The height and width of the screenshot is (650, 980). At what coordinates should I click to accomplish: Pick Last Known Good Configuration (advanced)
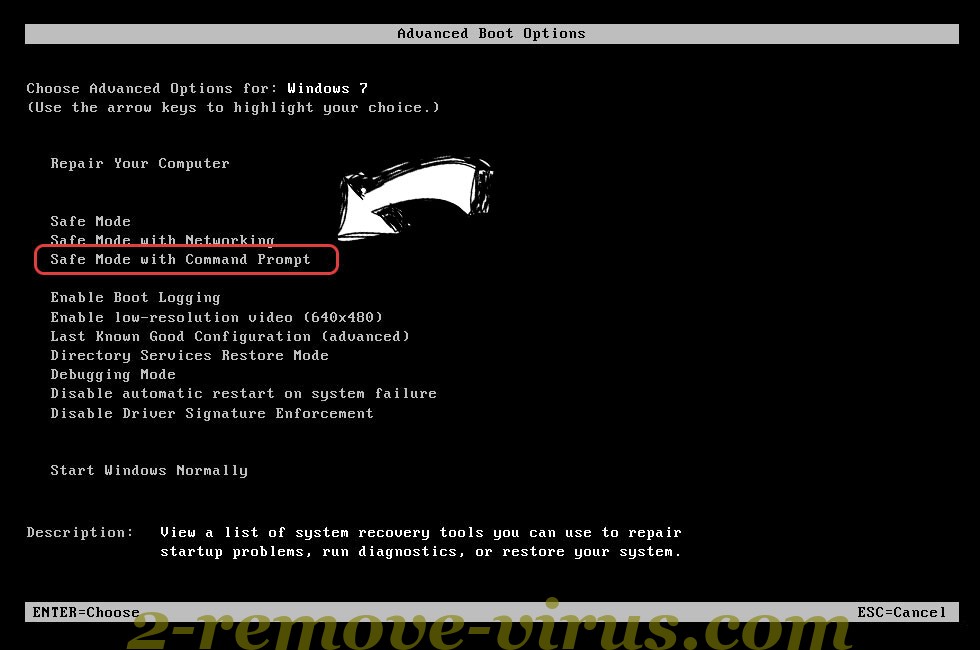pyautogui.click(x=230, y=336)
